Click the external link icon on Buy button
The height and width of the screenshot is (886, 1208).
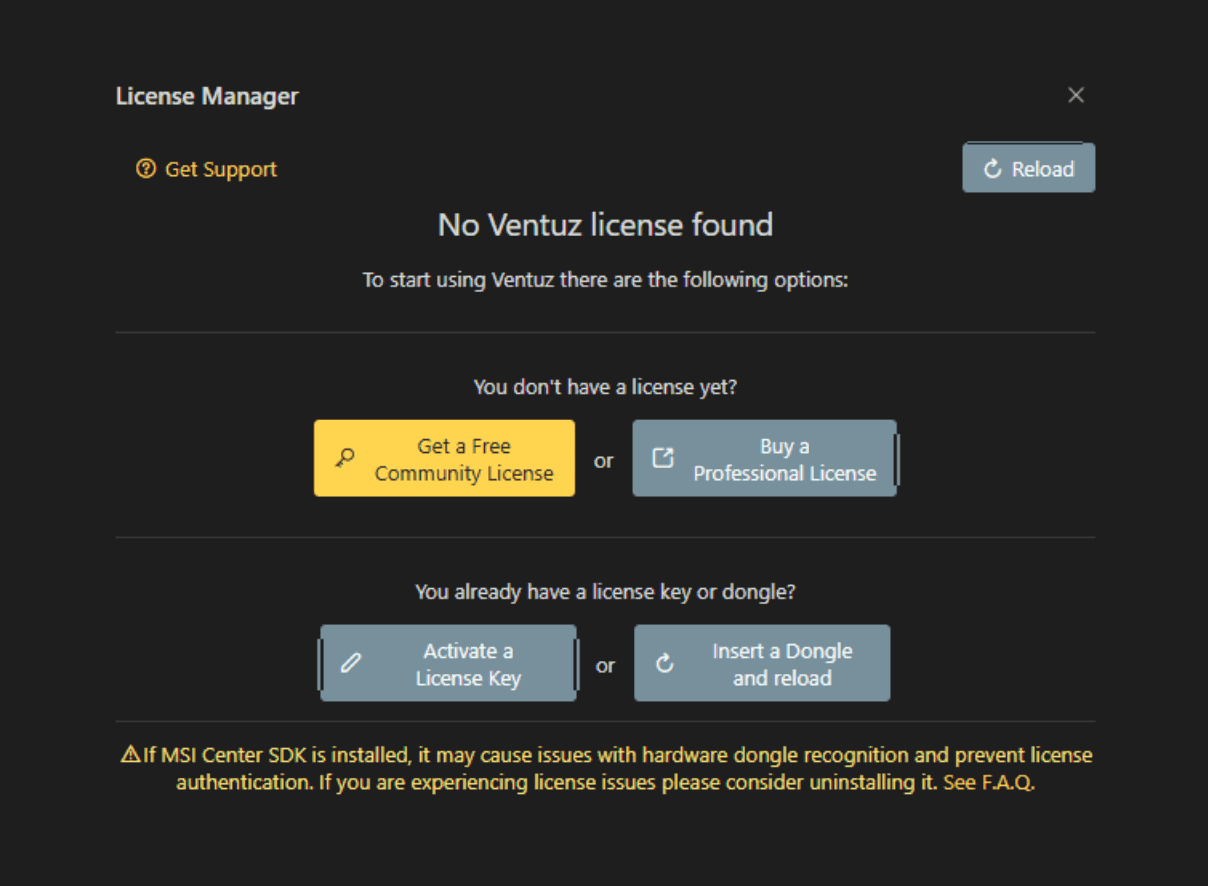pos(663,458)
